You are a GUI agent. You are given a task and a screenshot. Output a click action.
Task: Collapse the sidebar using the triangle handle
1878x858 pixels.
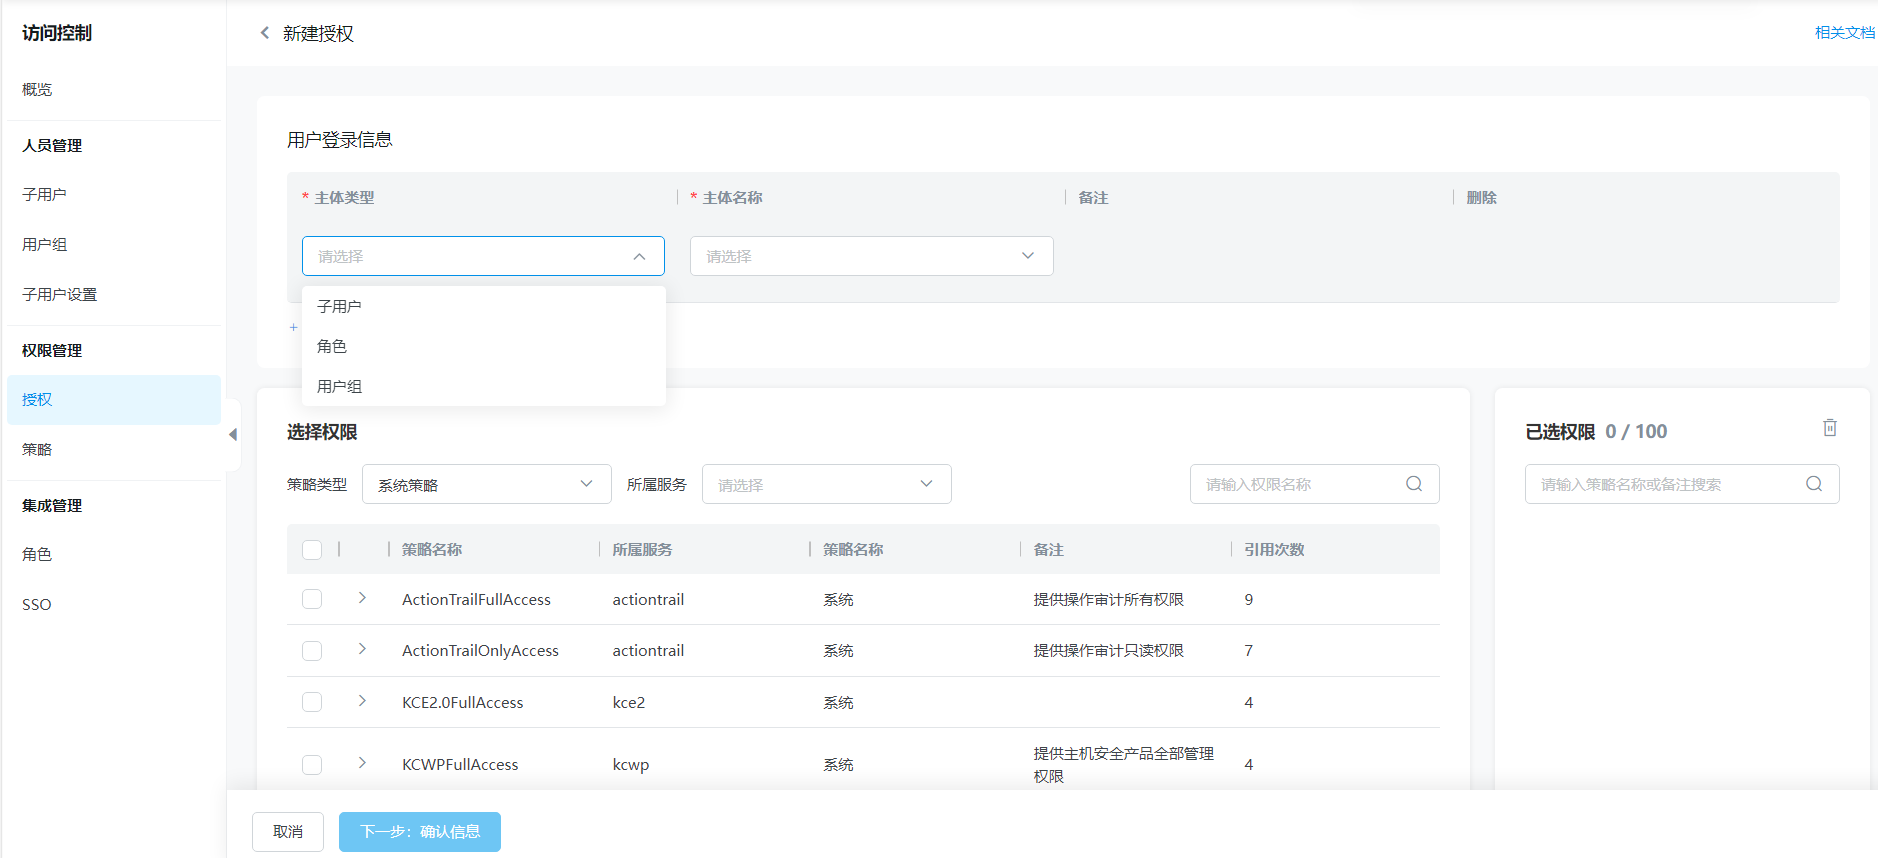click(233, 435)
